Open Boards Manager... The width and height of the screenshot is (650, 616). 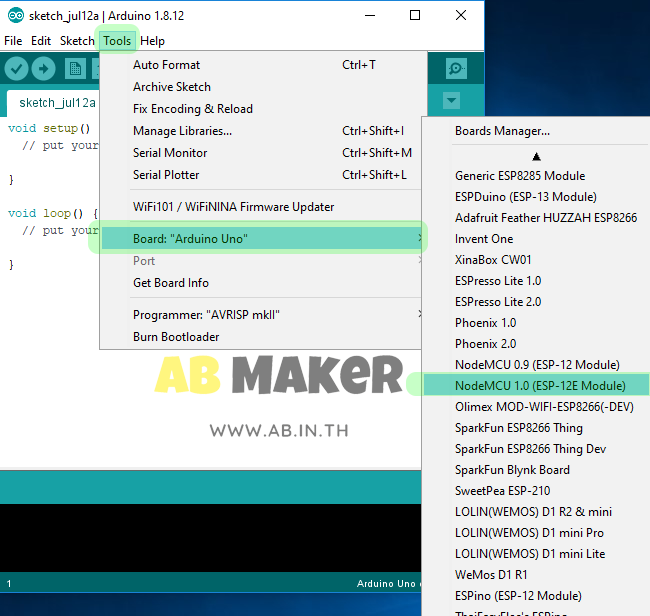coord(536,131)
